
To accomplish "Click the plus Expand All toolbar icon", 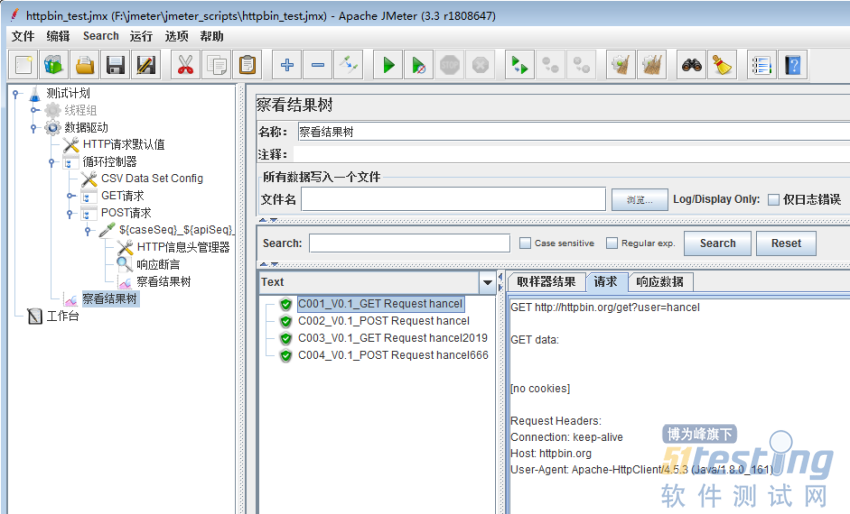I will pos(287,66).
